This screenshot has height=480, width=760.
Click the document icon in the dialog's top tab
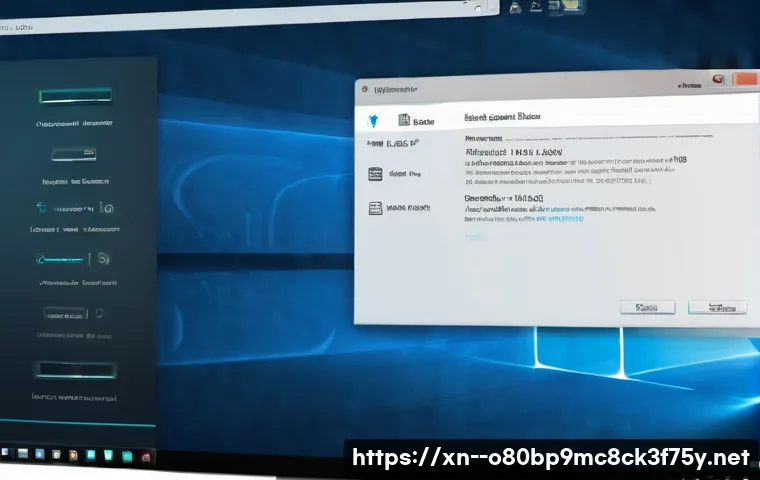tap(404, 120)
